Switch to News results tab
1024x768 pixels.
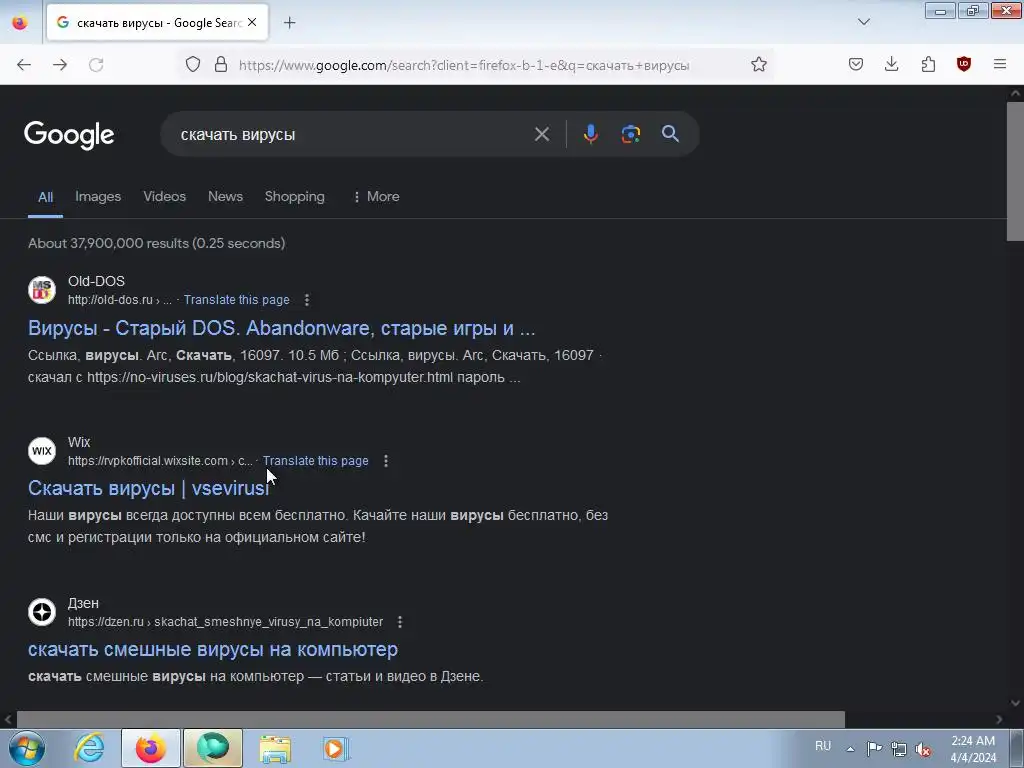coord(225,197)
